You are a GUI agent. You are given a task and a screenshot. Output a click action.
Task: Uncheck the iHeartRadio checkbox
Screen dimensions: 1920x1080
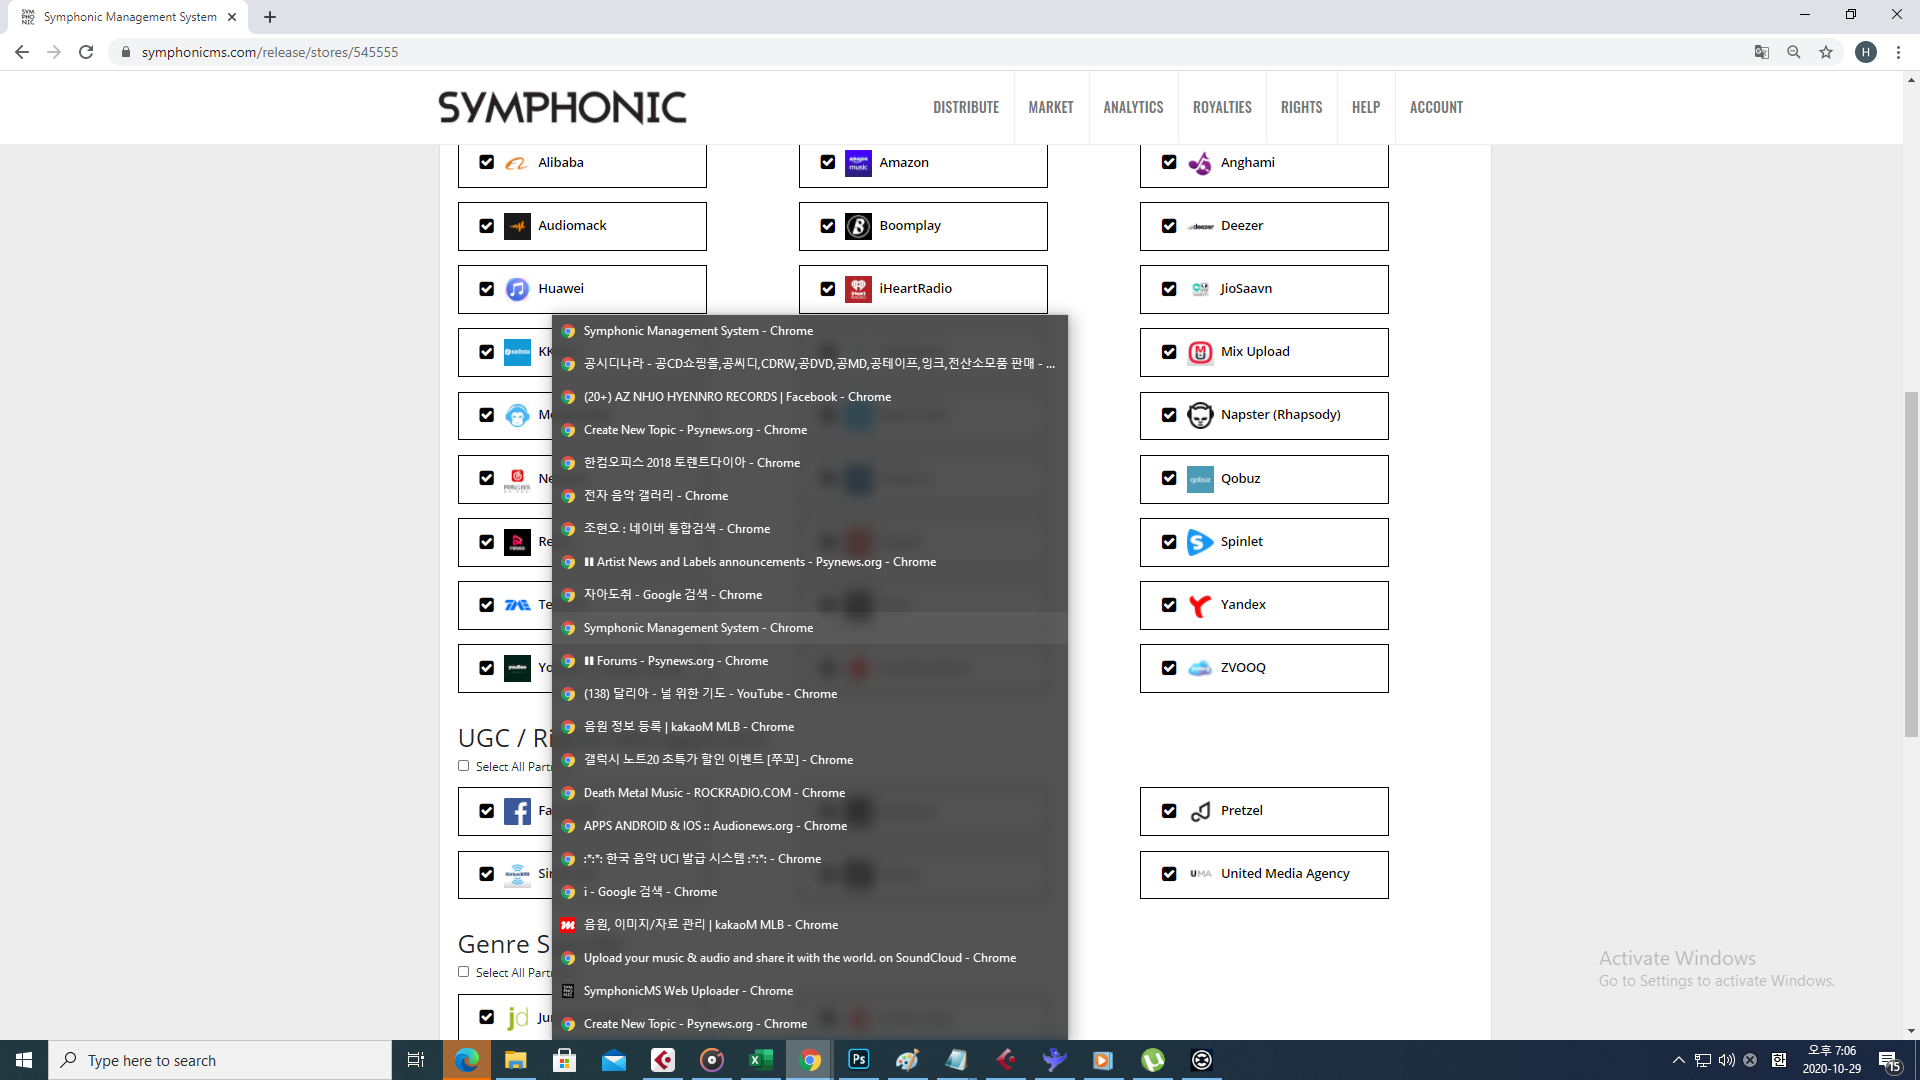coord(827,289)
